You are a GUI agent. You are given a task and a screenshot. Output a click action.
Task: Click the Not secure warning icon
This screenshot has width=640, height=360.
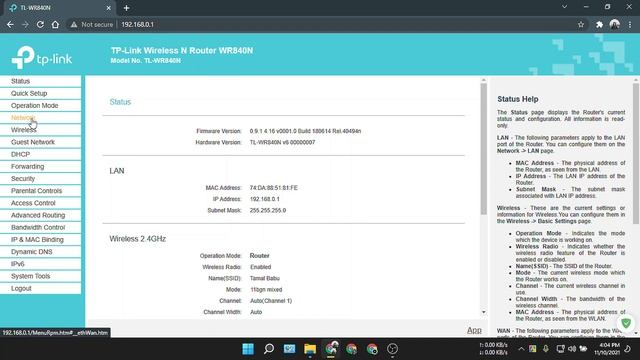point(74,24)
